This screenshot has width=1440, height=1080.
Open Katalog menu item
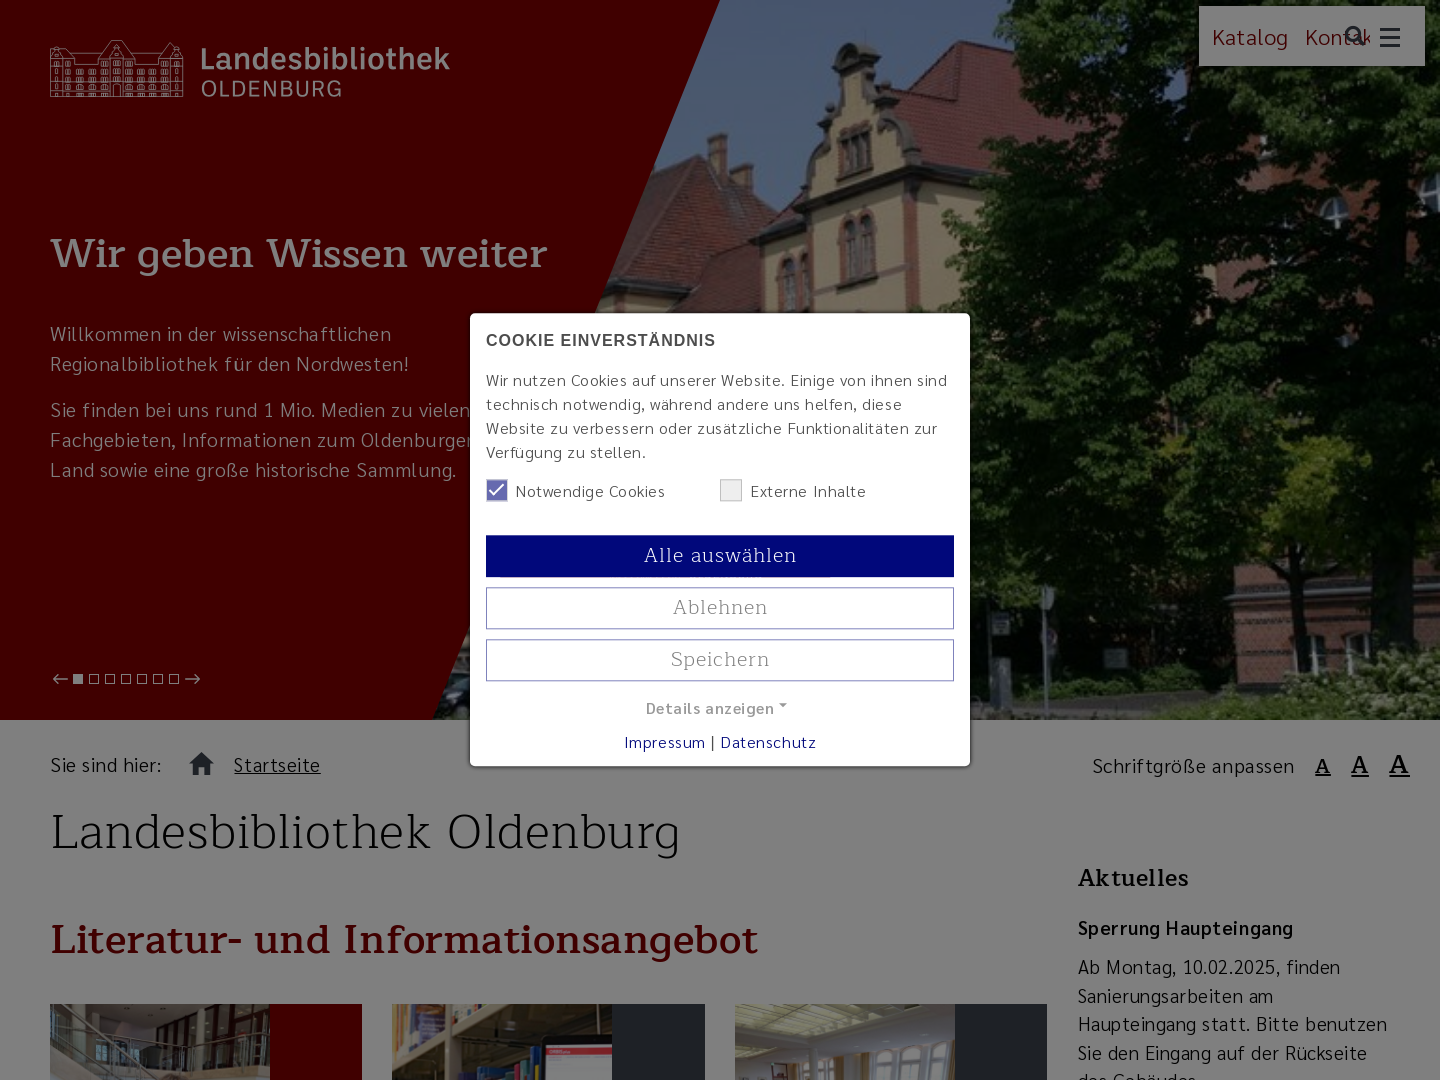click(1250, 37)
